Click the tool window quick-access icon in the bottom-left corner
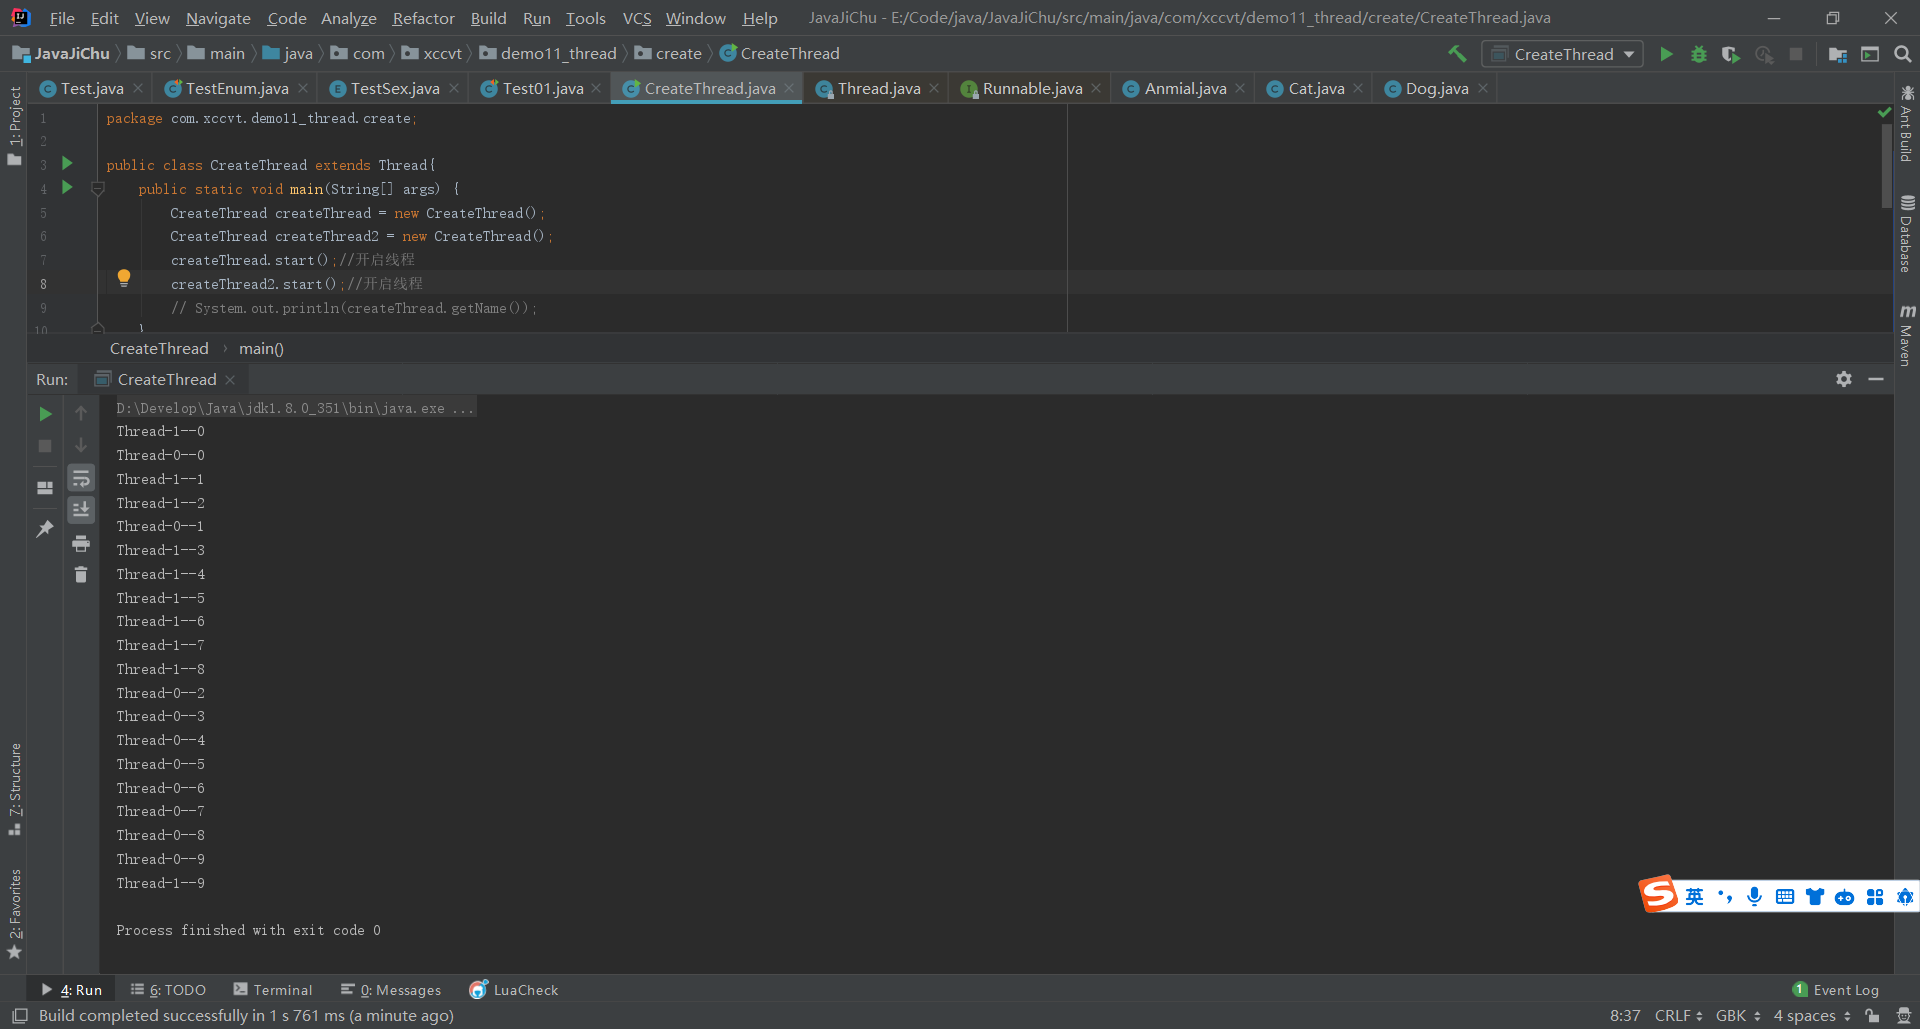1920x1029 pixels. [x=19, y=1016]
